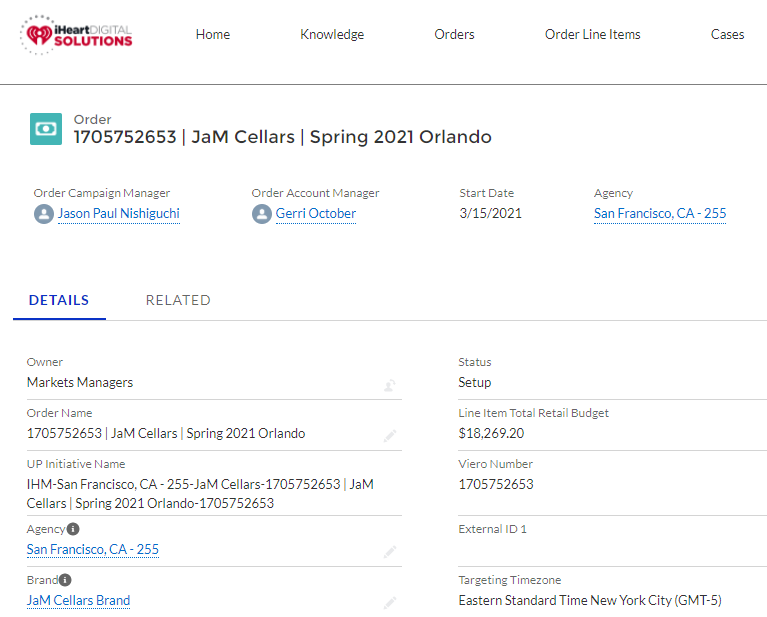Open the Home navigation item
The width and height of the screenshot is (767, 617).
pyautogui.click(x=213, y=34)
